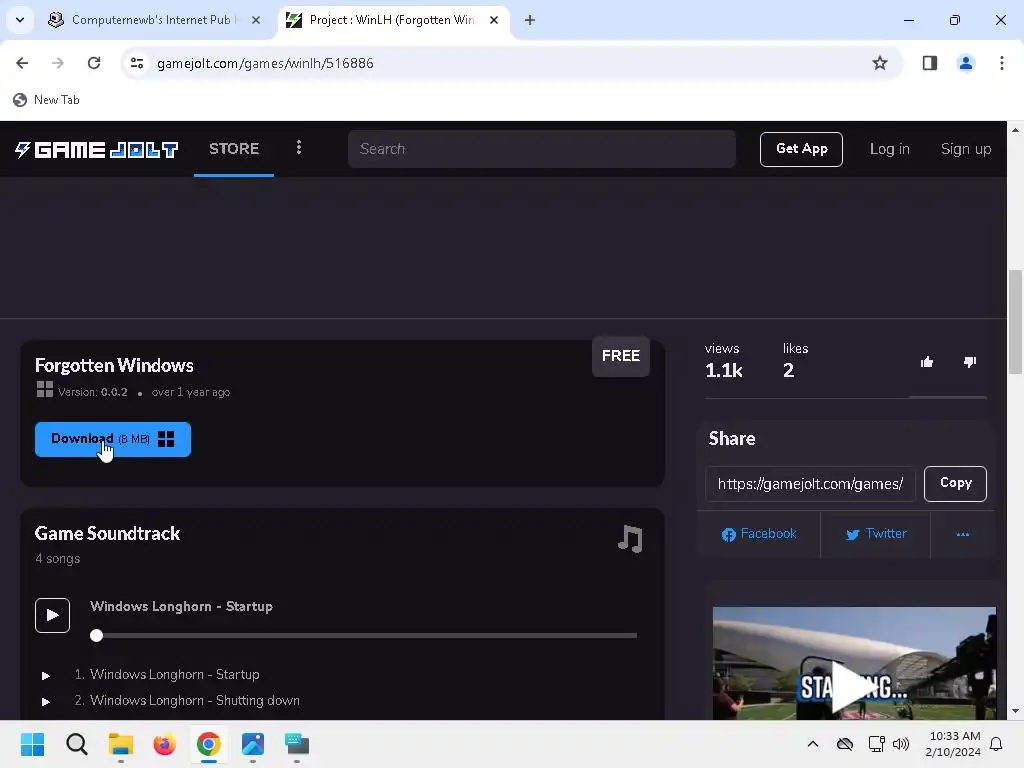Click the page vertical scrollbar thumb

click(1015, 321)
